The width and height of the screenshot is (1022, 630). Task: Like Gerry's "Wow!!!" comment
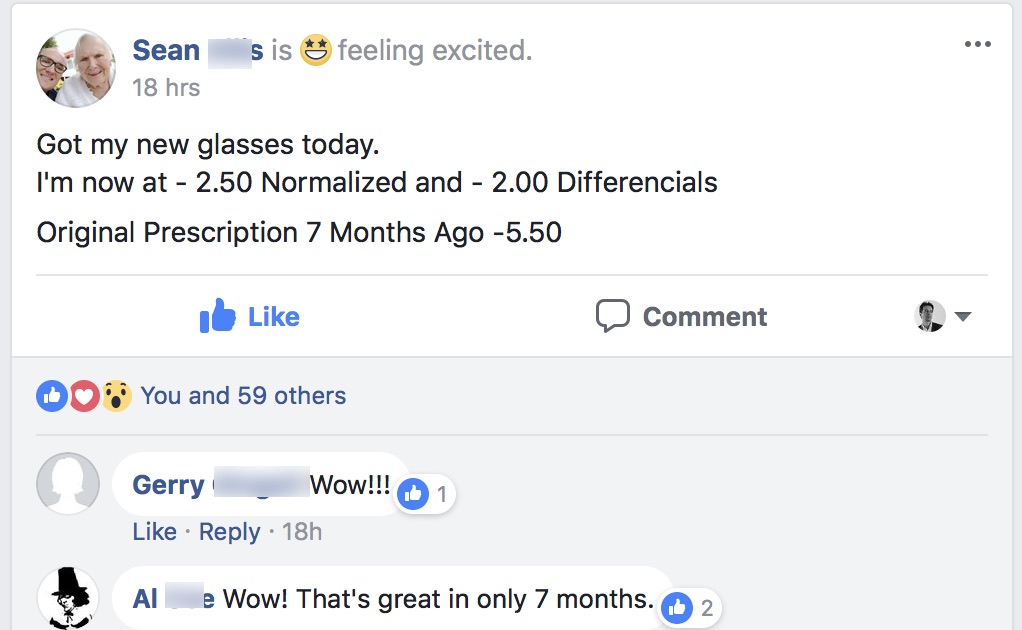(154, 532)
